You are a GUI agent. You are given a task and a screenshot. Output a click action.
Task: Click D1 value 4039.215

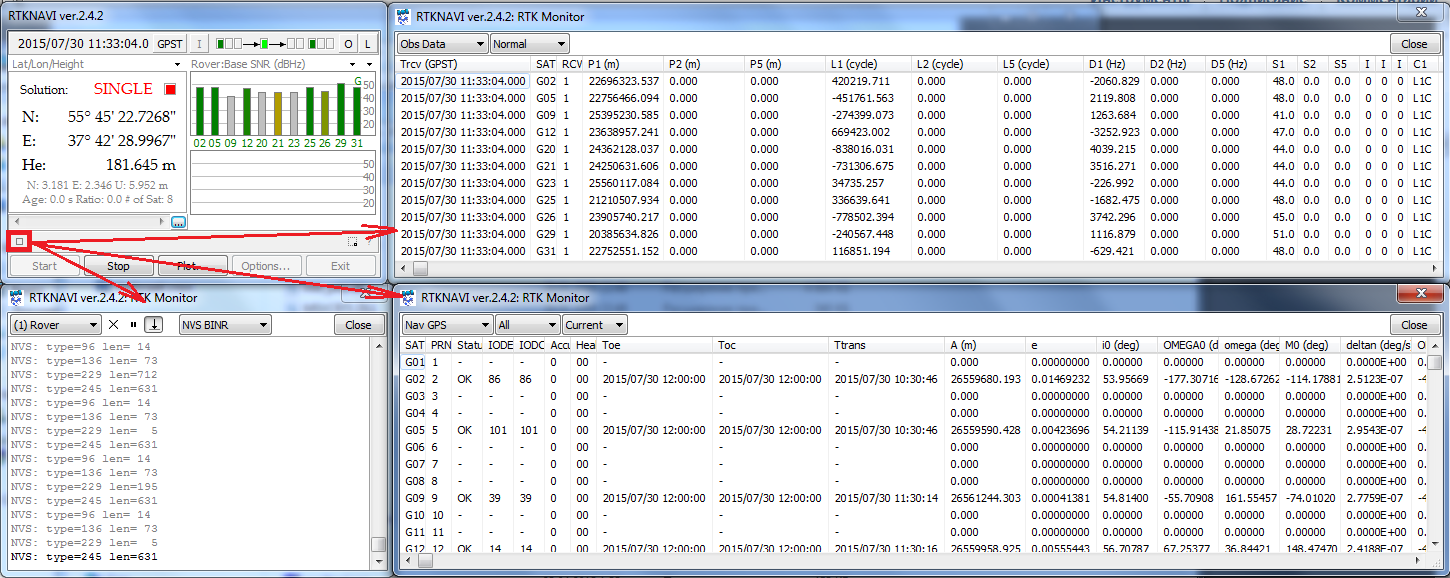click(1113, 149)
